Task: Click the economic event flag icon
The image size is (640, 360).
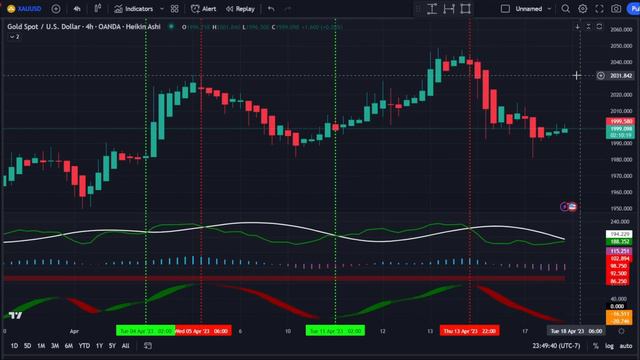Action: pyautogui.click(x=572, y=207)
